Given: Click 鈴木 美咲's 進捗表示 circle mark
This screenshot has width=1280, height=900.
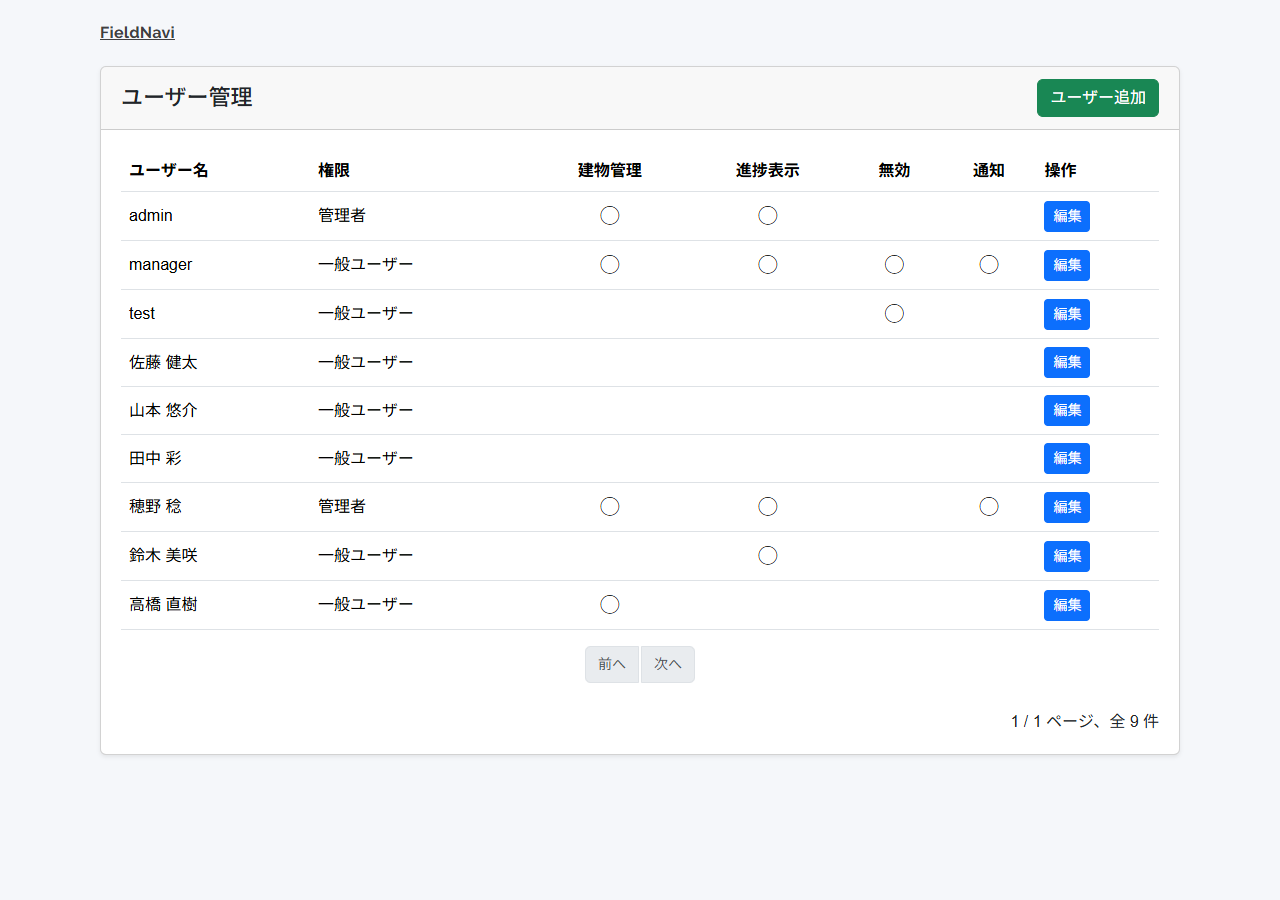Looking at the screenshot, I should click(x=768, y=555).
